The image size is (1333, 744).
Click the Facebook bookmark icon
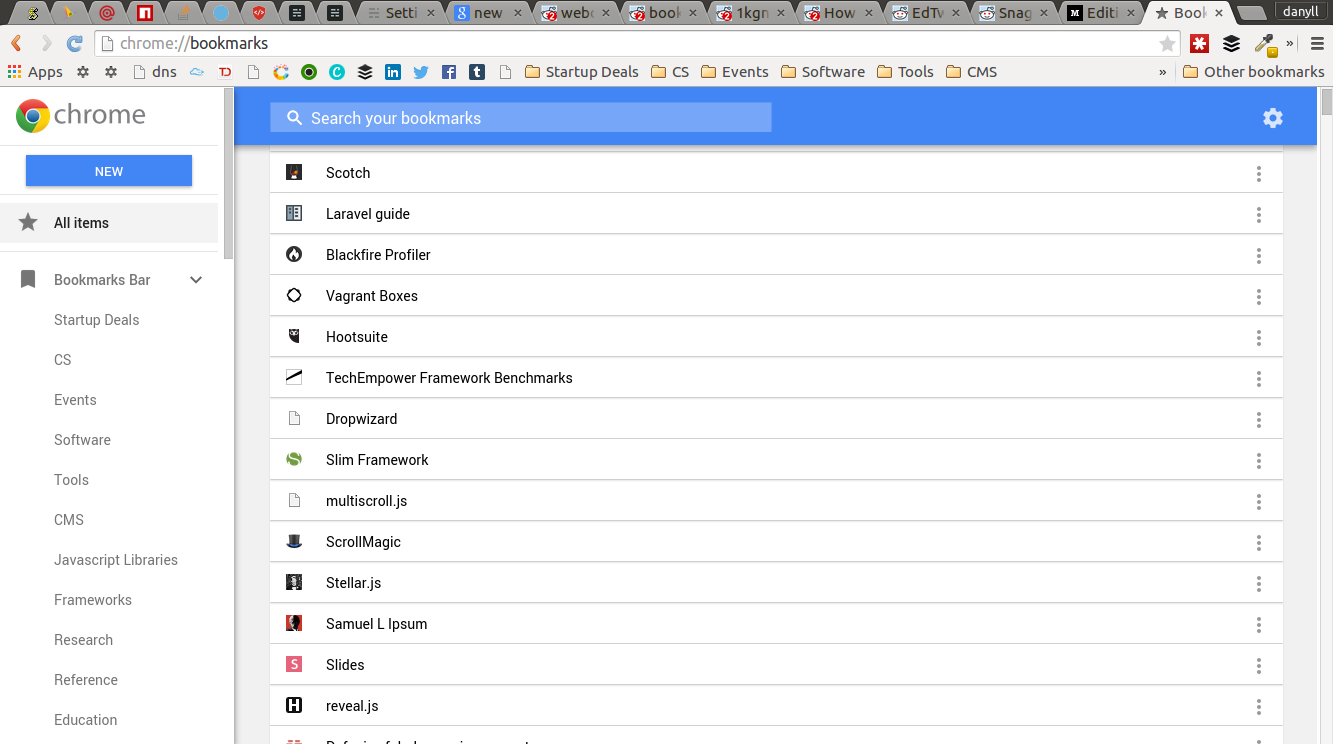coord(449,72)
